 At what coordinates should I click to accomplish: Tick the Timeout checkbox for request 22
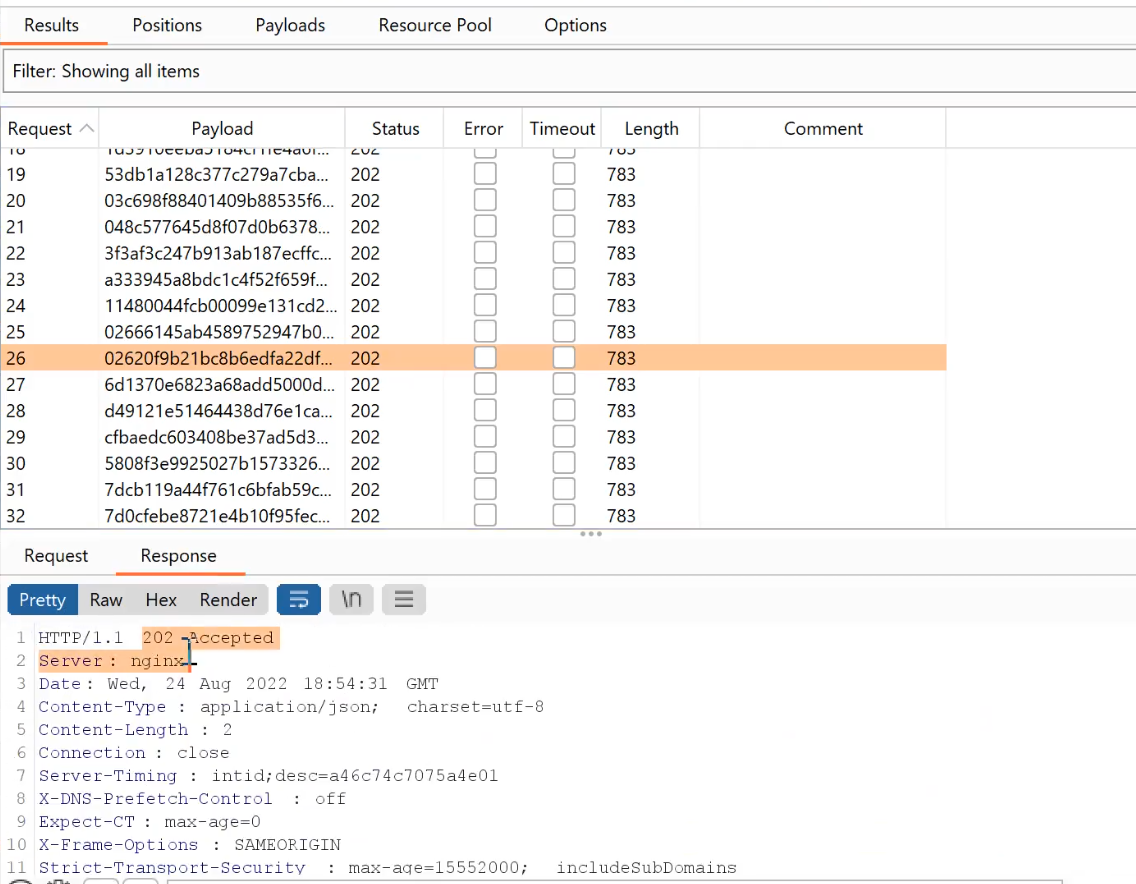[564, 253]
